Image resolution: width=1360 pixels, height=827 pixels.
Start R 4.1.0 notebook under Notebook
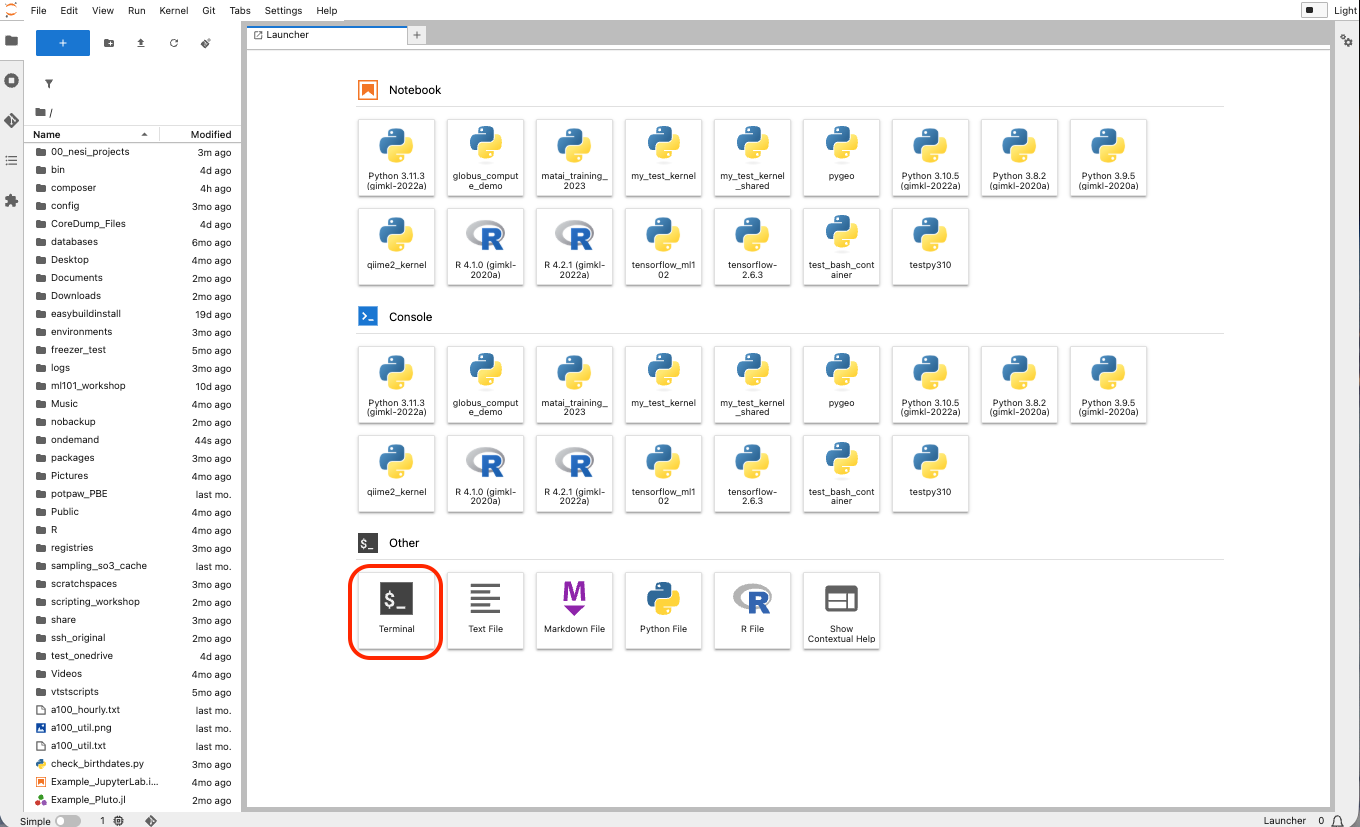(x=486, y=247)
